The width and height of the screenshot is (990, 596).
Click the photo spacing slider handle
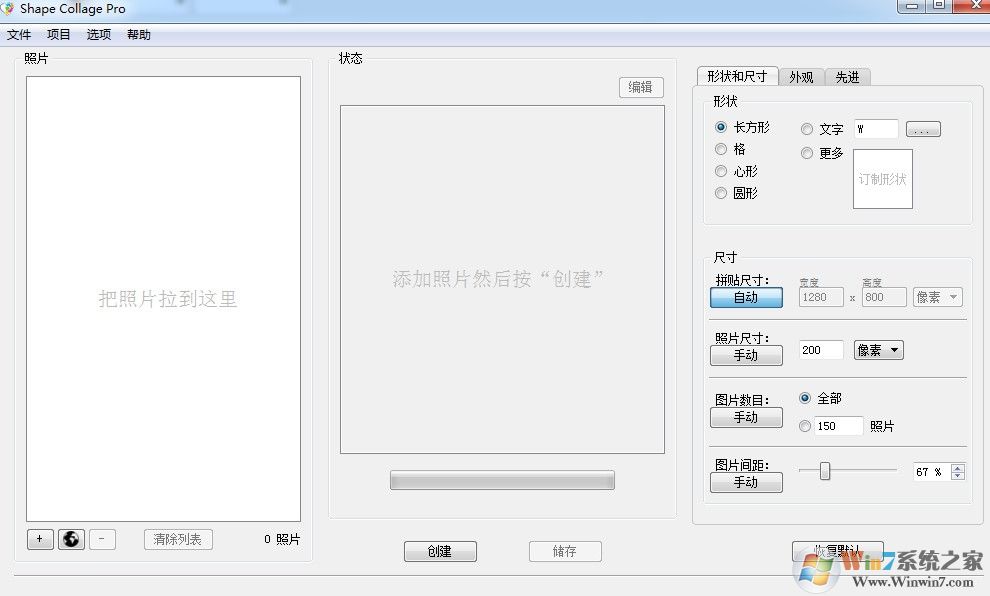(825, 470)
